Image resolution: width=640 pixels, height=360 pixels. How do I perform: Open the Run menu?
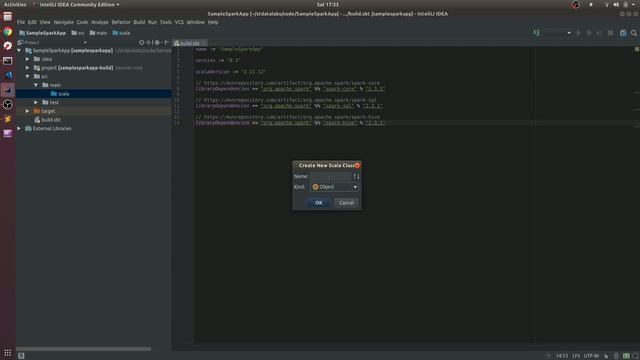click(152, 22)
